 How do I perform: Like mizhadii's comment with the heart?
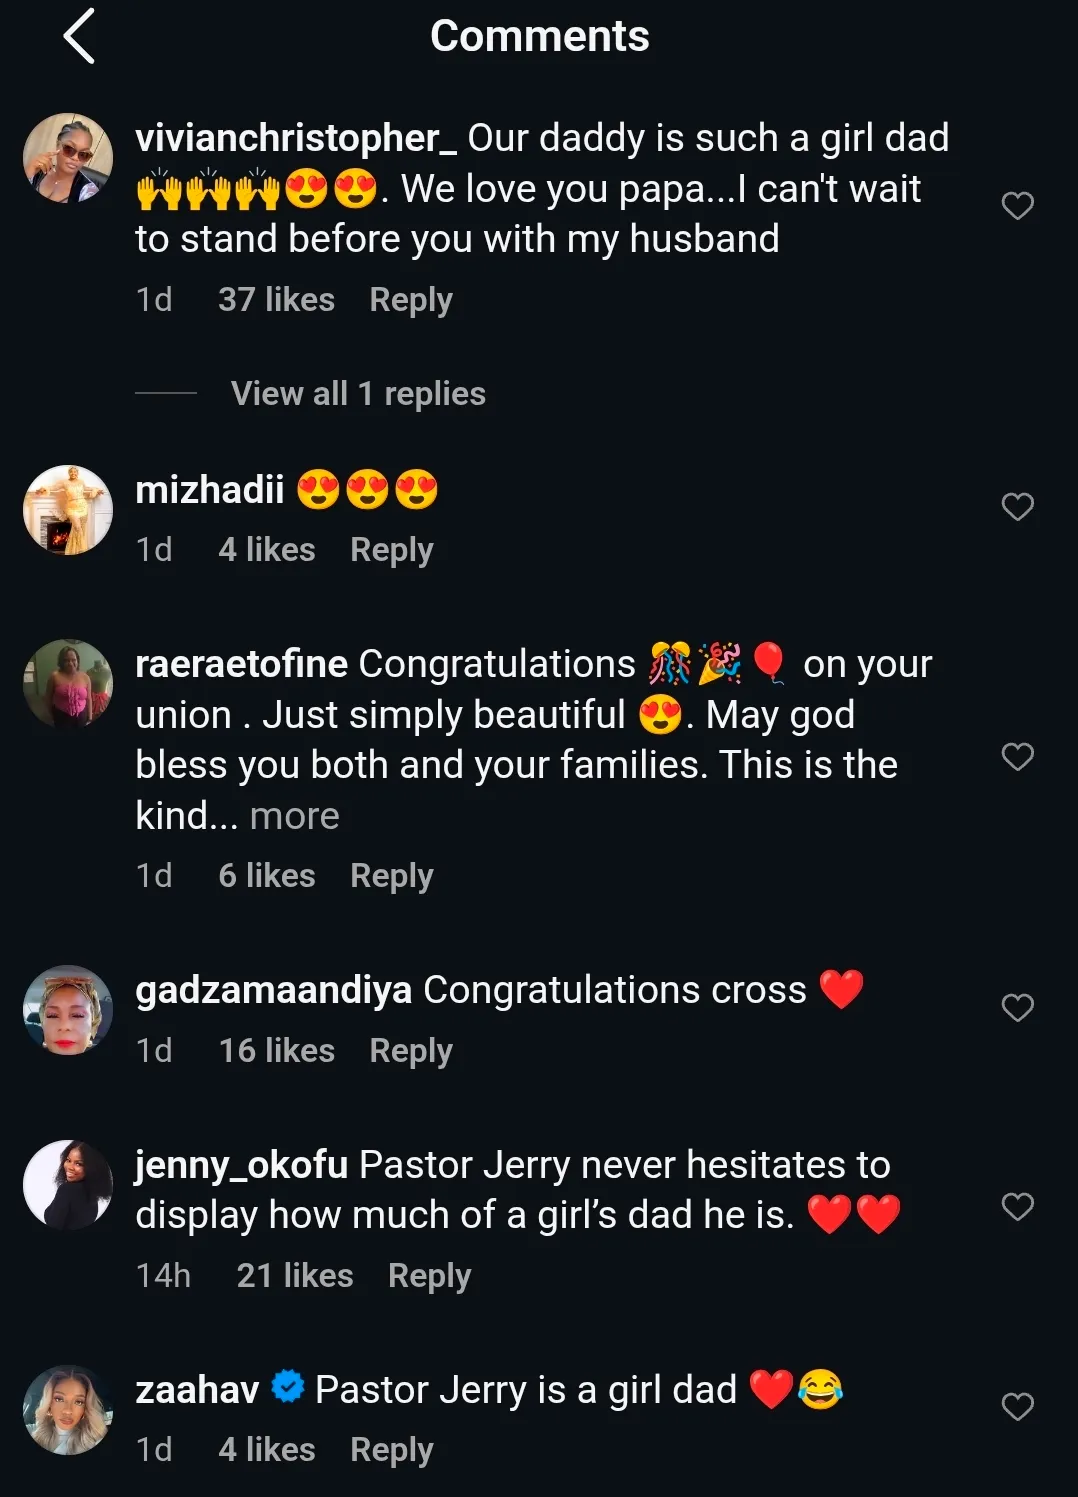[1017, 507]
